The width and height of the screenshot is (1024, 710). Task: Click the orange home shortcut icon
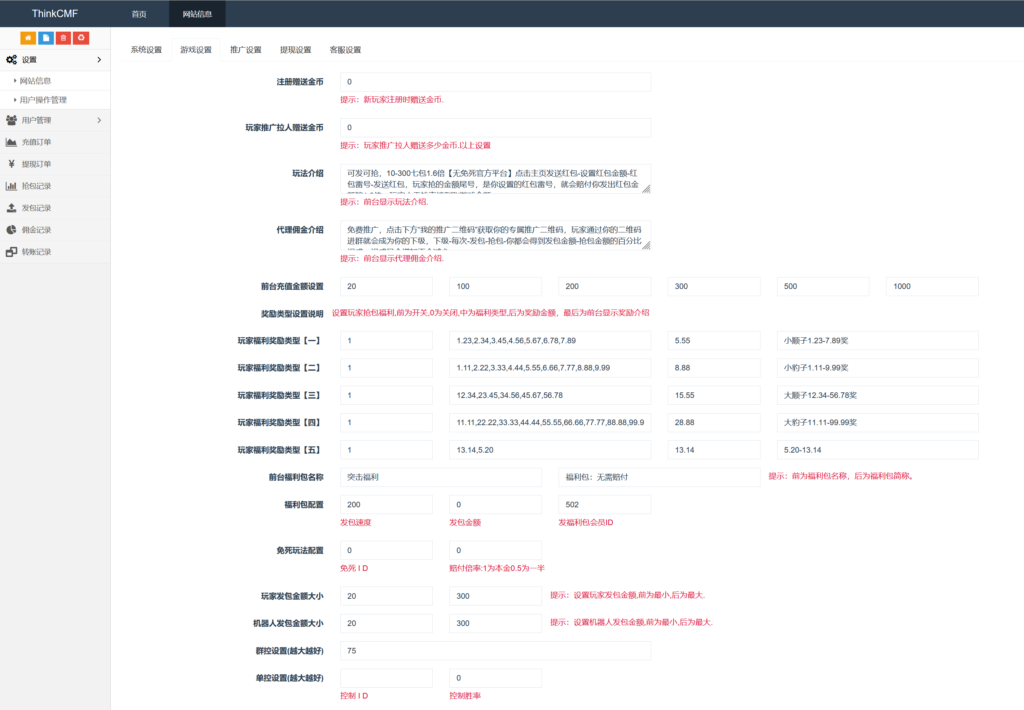click(x=28, y=38)
